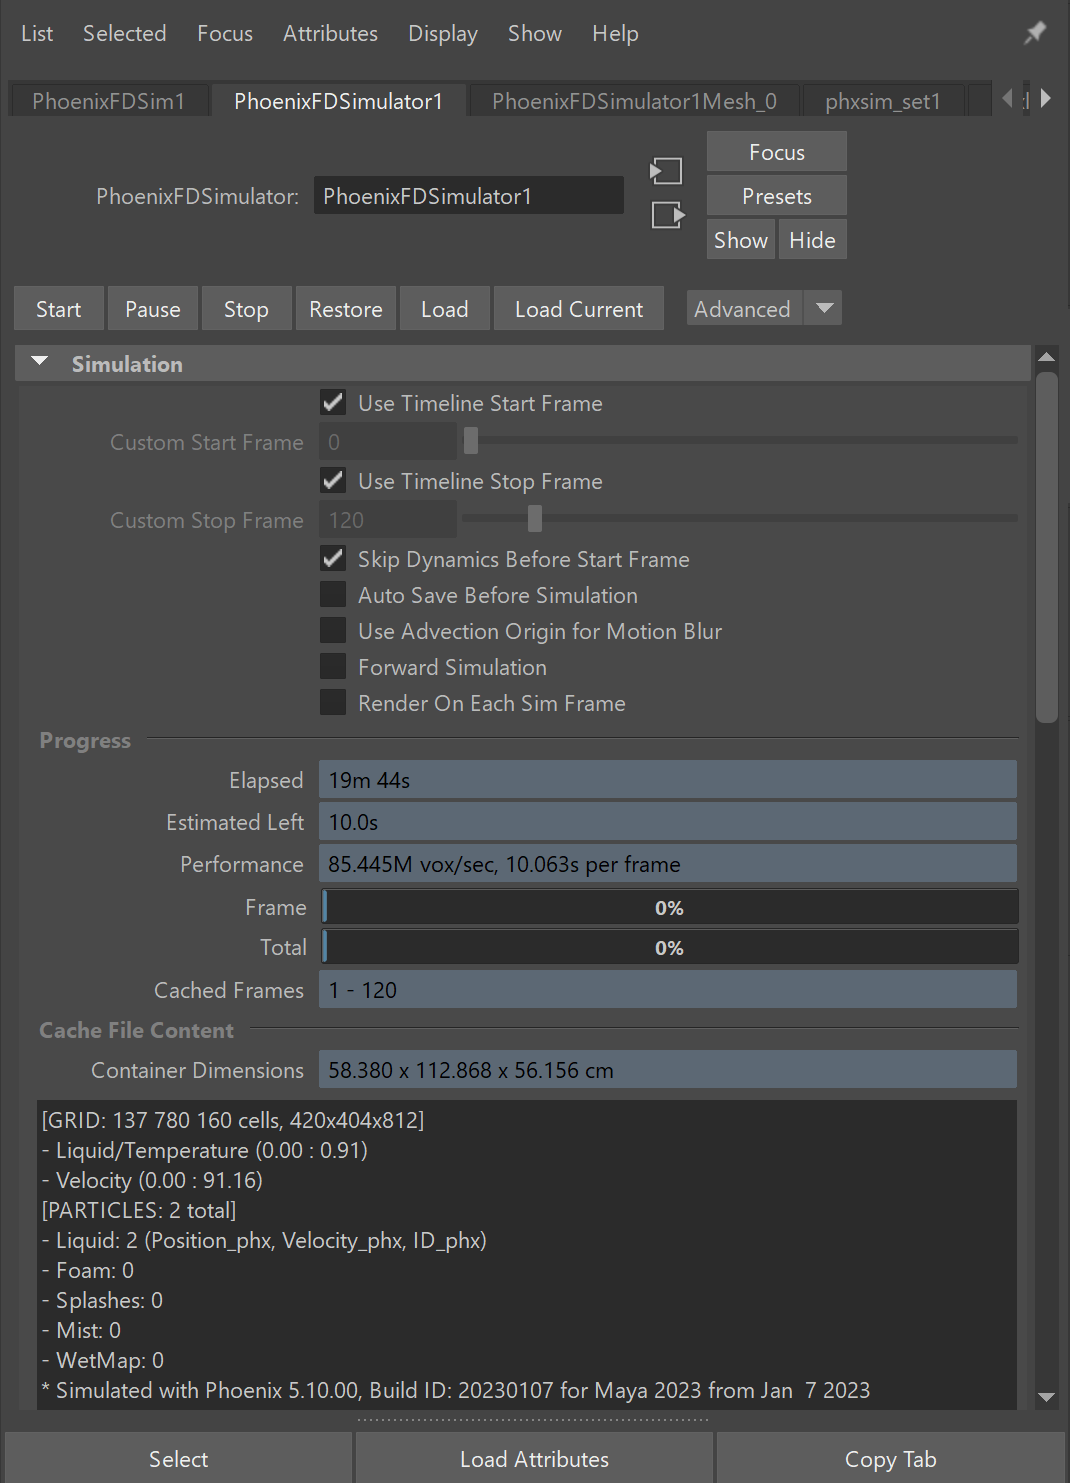Open the Show menu

pyautogui.click(x=535, y=33)
